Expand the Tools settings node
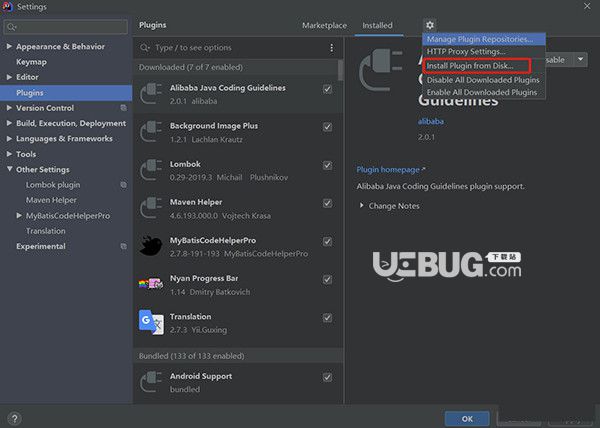 point(9,154)
